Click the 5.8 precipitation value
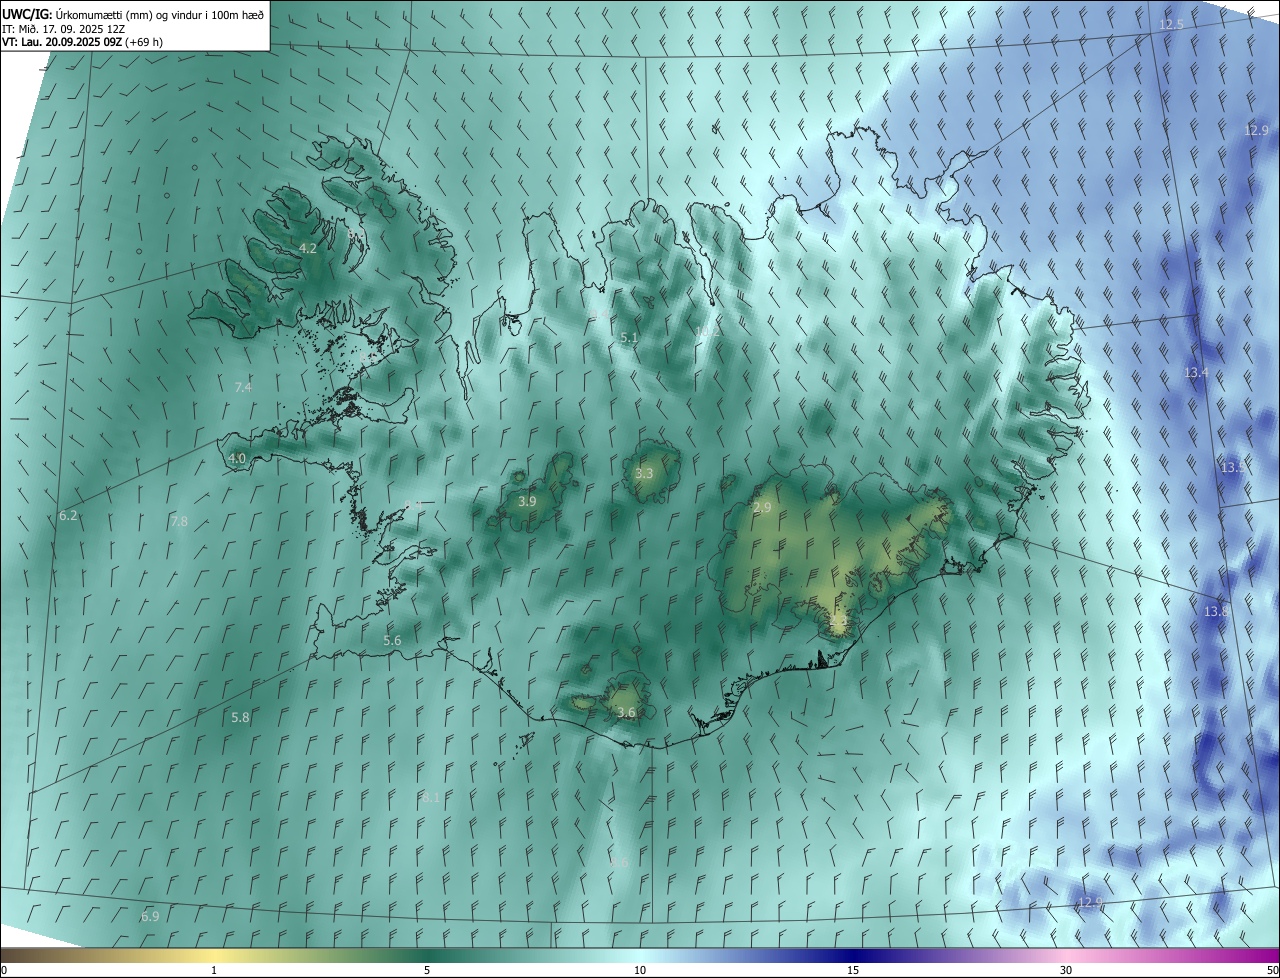The width and height of the screenshot is (1280, 978). click(x=240, y=718)
